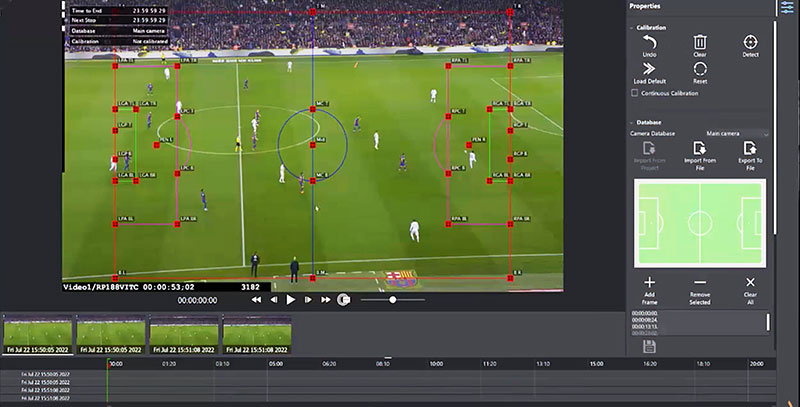
Task: Click the Clear All X icon
Action: [x=750, y=282]
